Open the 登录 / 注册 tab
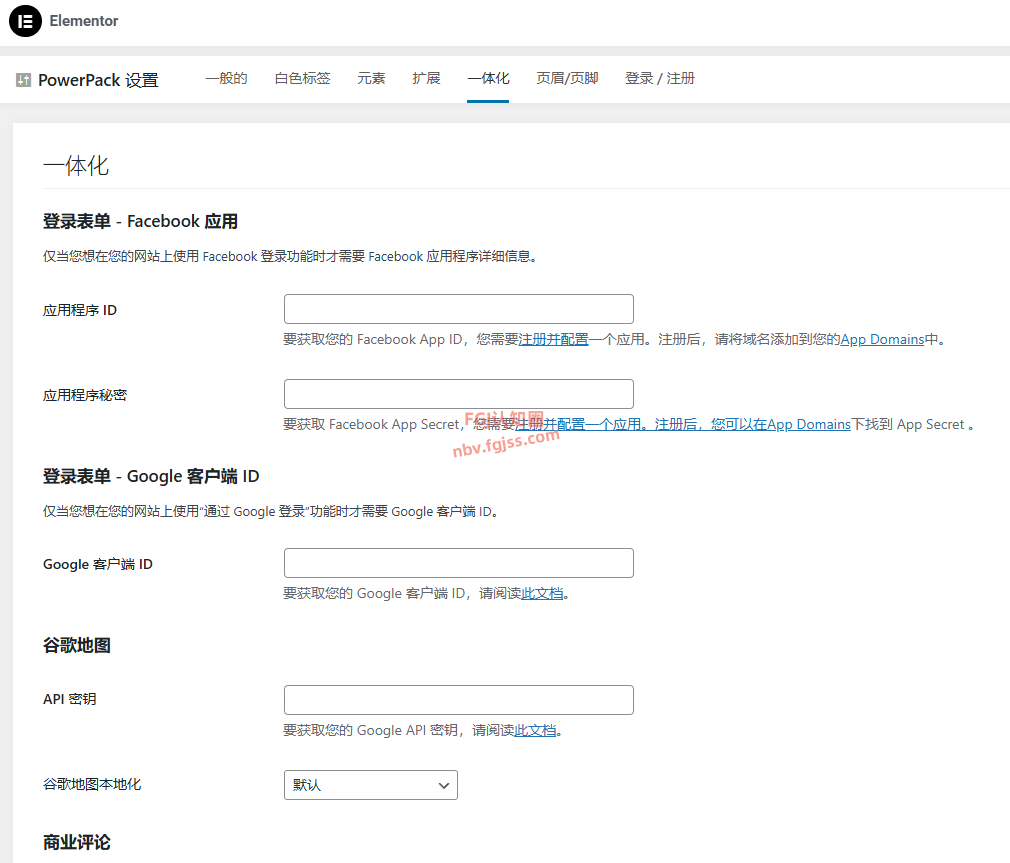Viewport: 1010px width, 863px height. point(660,79)
